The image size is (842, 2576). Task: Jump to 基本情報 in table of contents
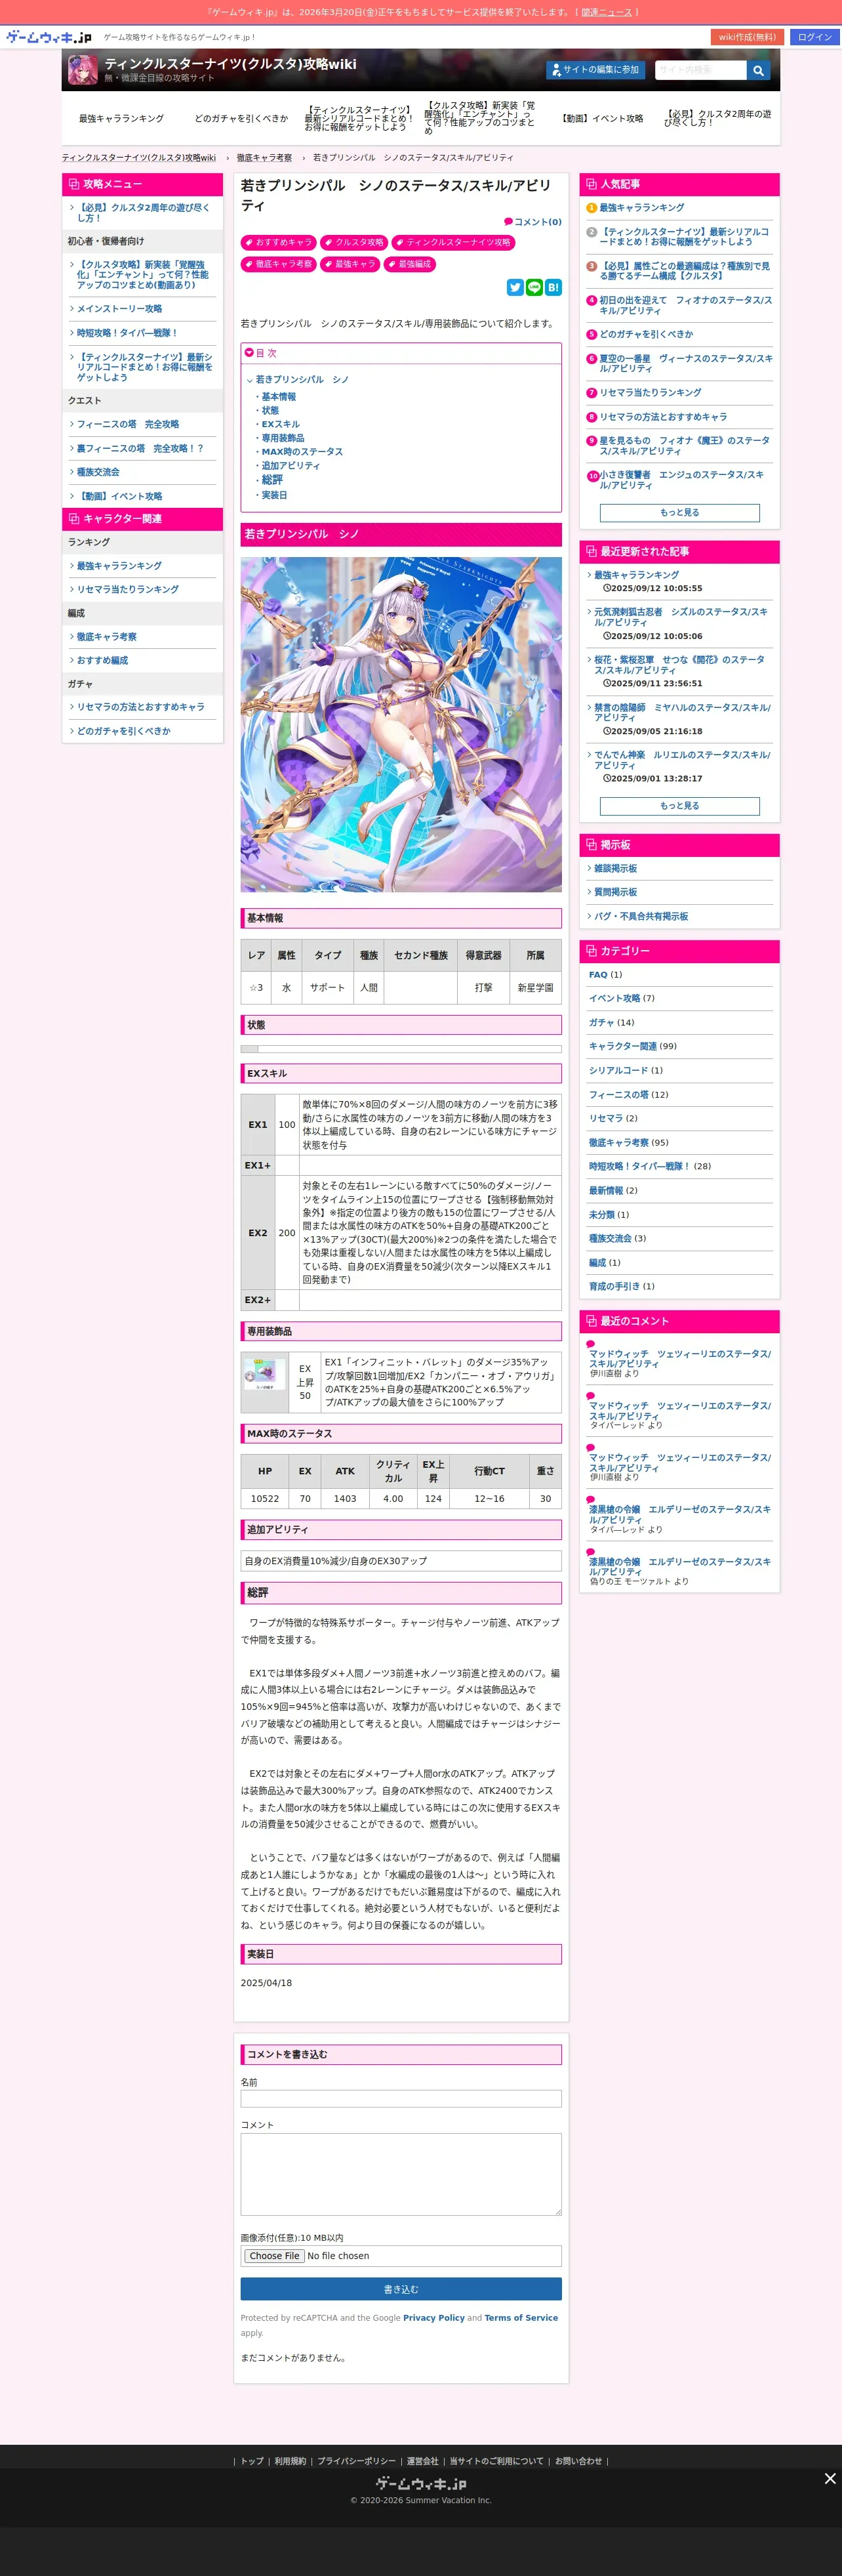coord(278,397)
